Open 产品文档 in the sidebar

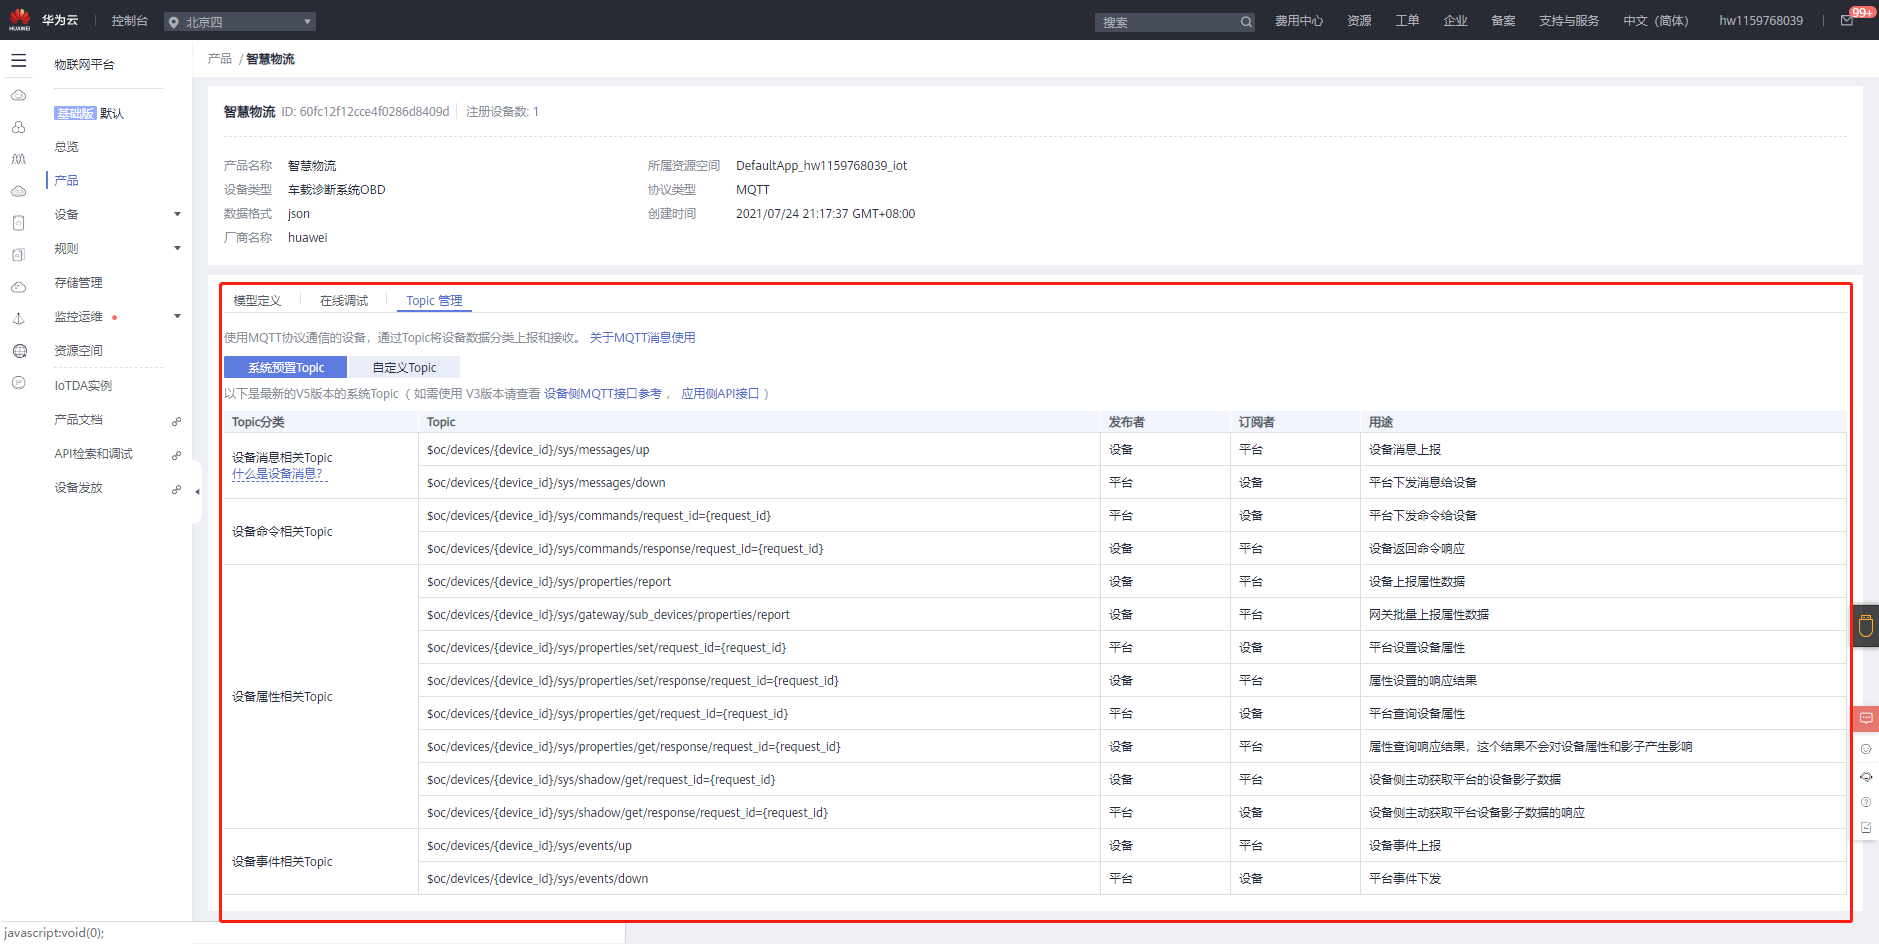click(x=78, y=420)
